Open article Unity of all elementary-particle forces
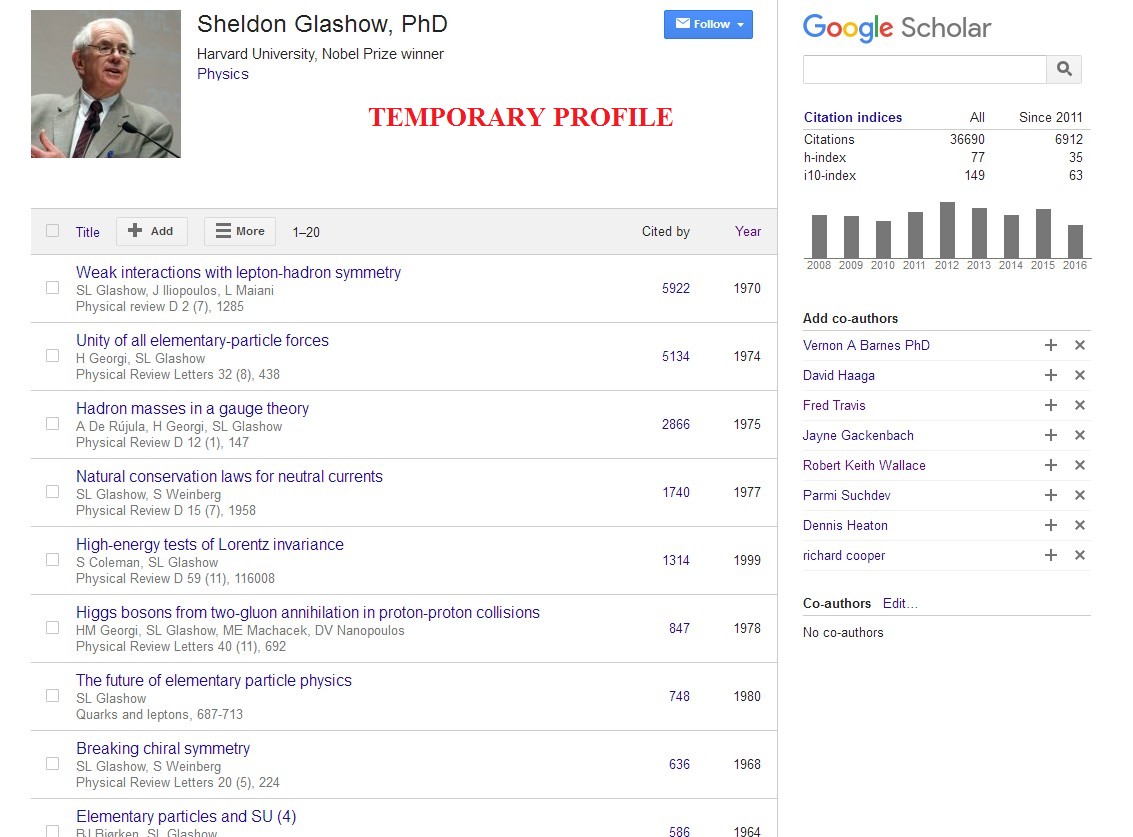Image resolution: width=1133 pixels, height=837 pixels. pyautogui.click(x=202, y=340)
